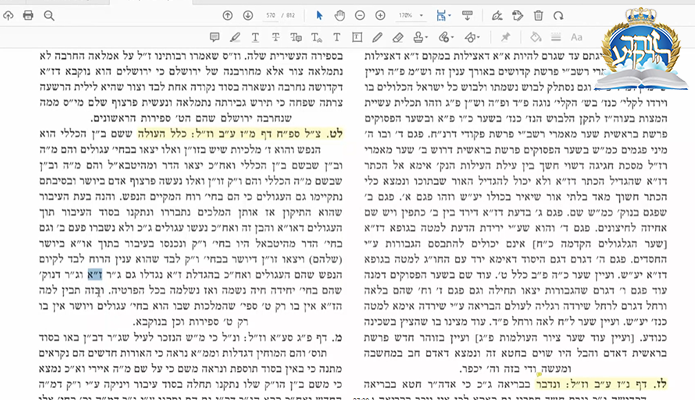
Task: Click the print icon
Action: (x=28, y=16)
